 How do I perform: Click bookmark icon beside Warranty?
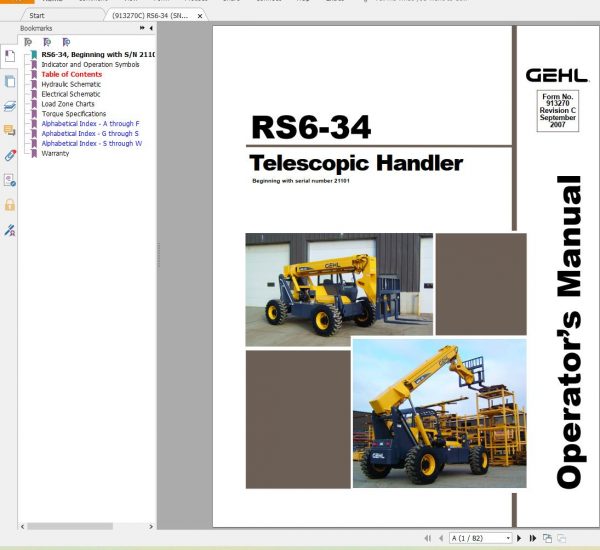point(34,153)
